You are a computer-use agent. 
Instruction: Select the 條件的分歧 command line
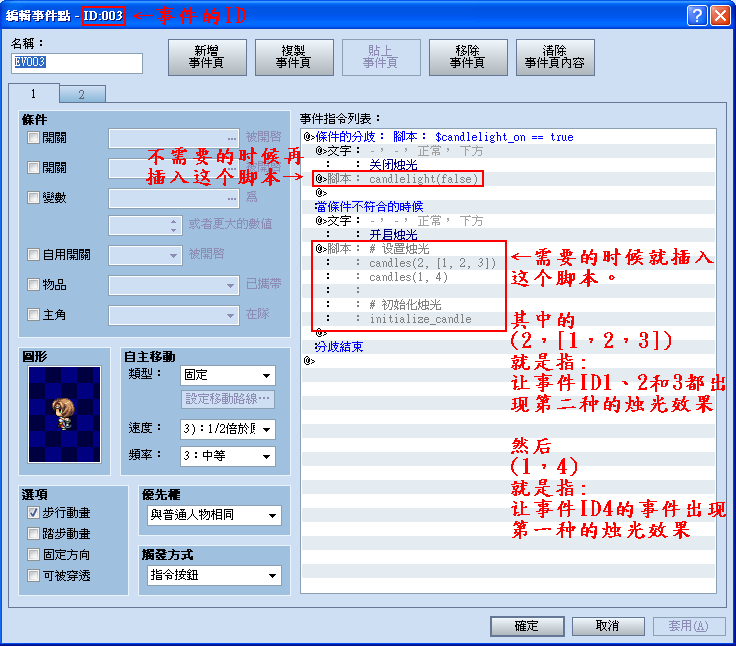508,137
